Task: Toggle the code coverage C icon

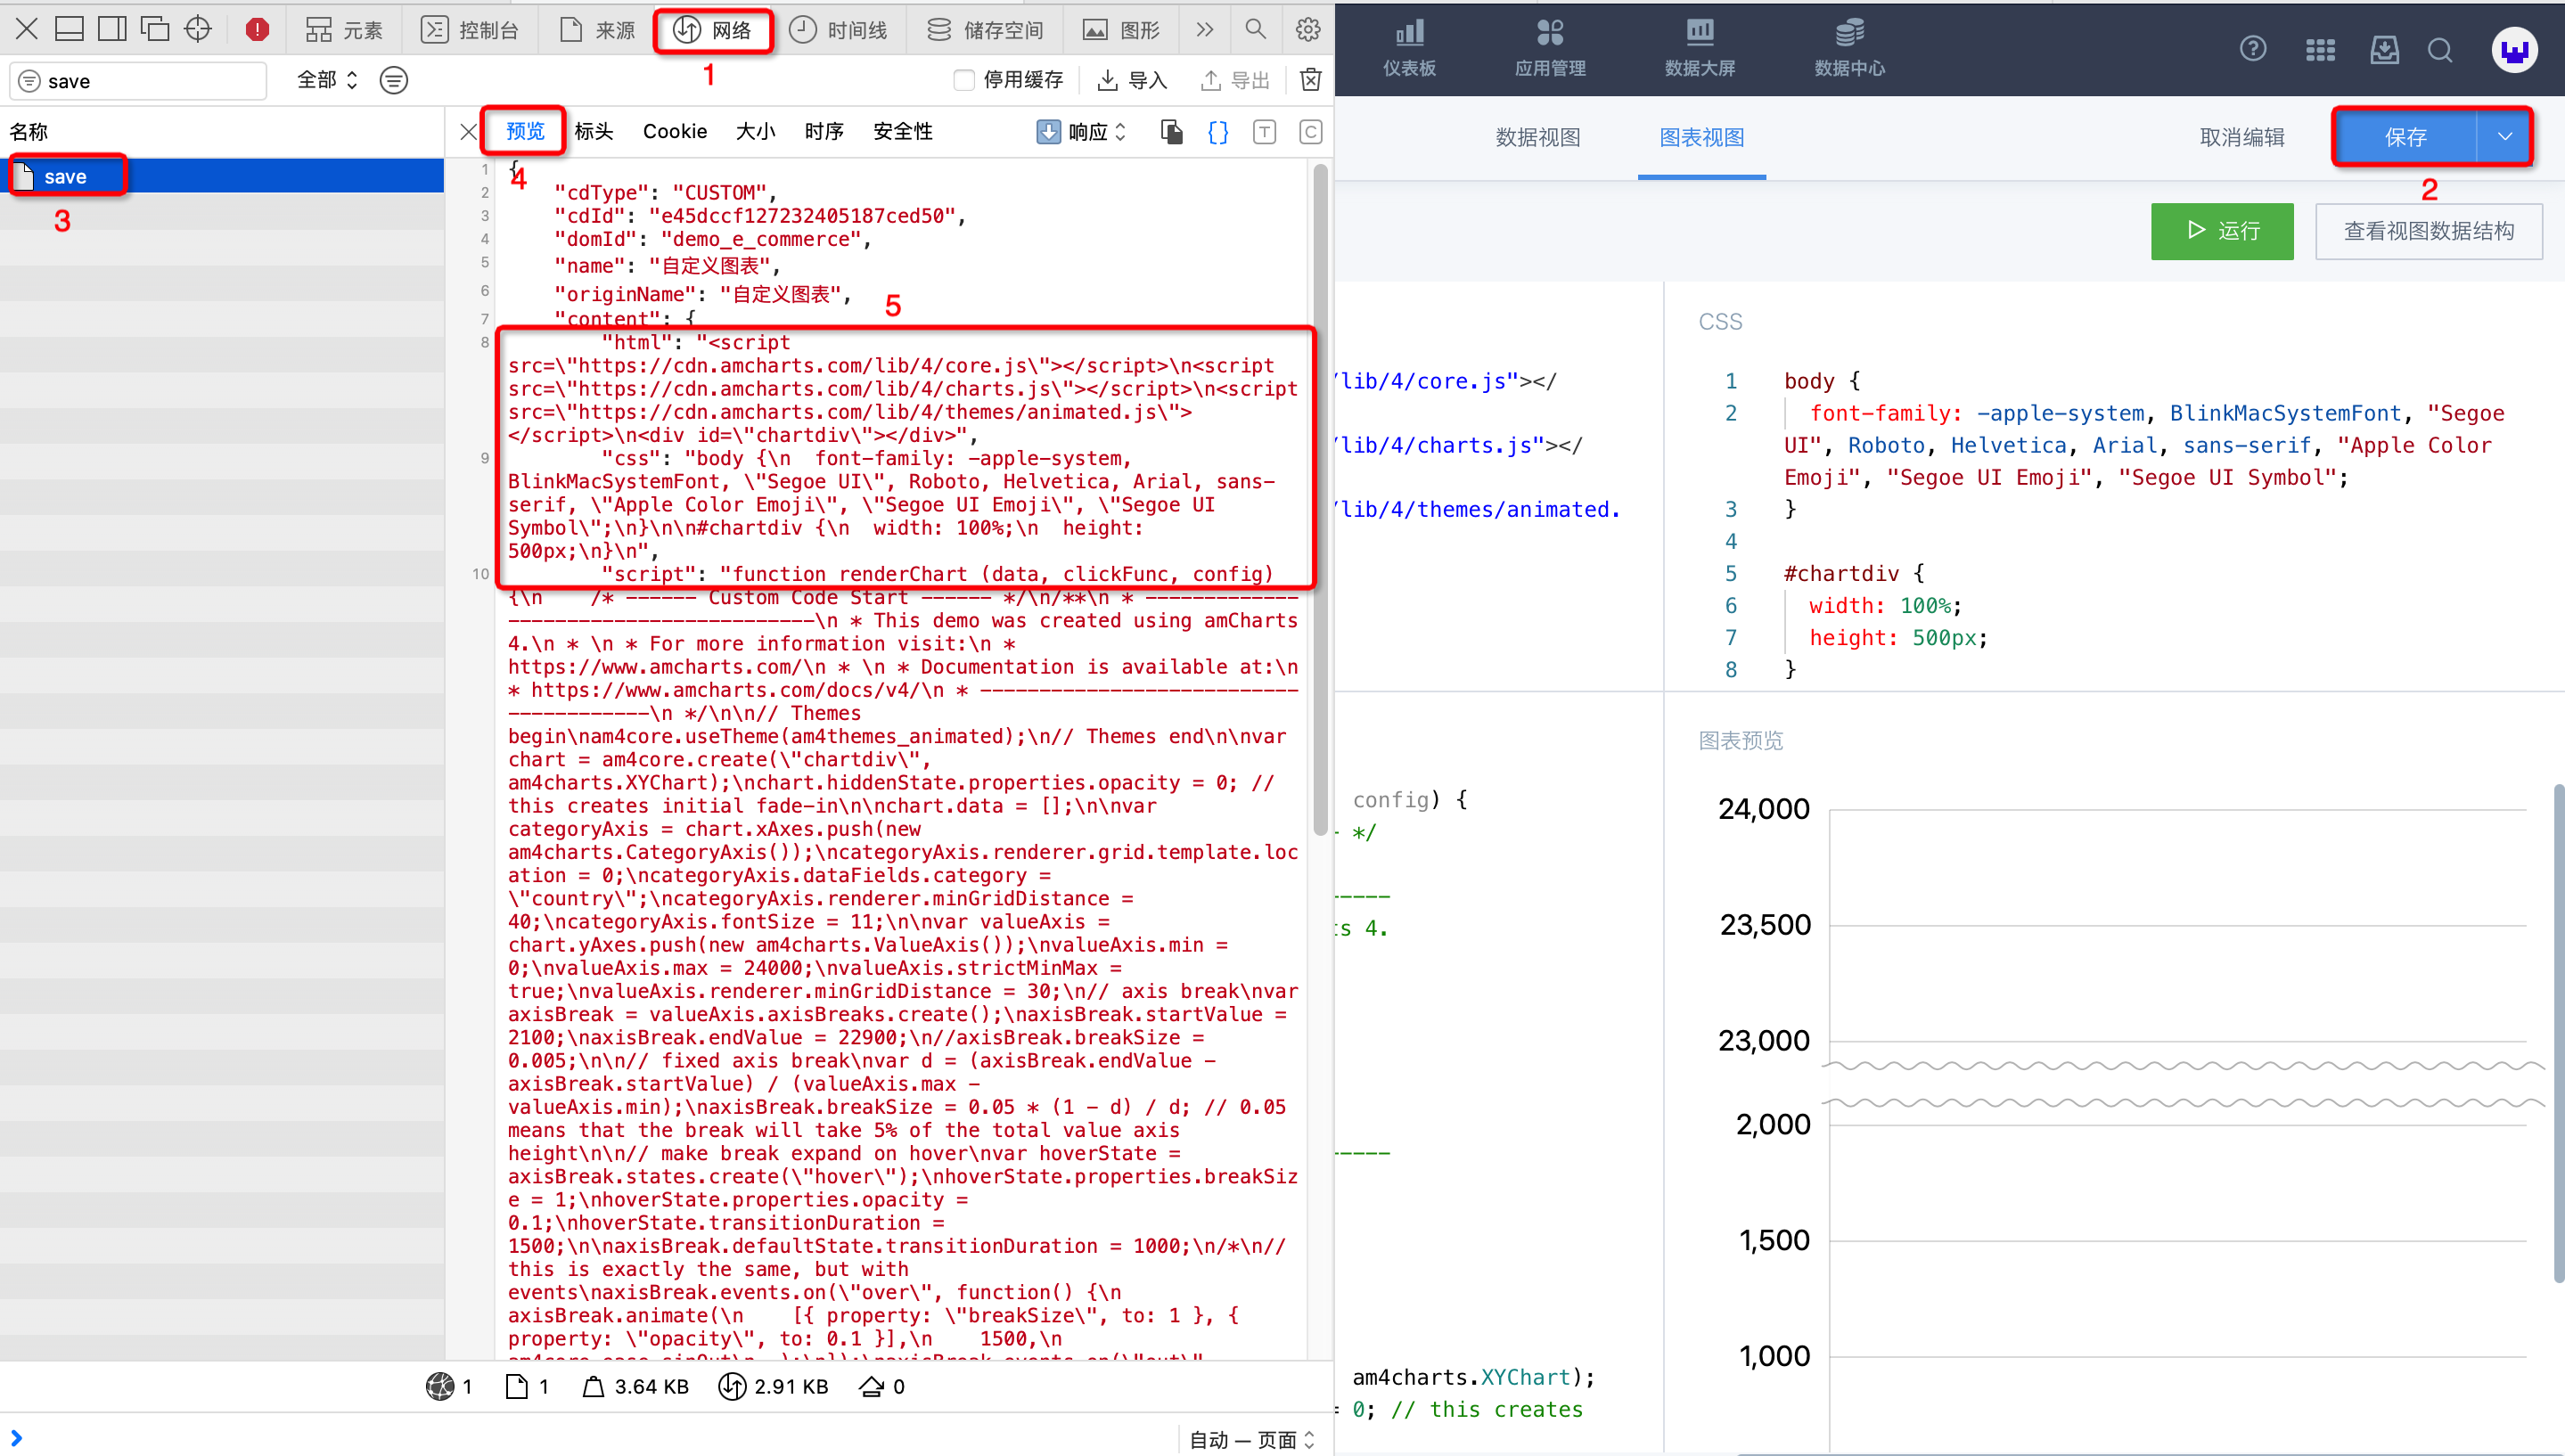Action: point(1310,132)
